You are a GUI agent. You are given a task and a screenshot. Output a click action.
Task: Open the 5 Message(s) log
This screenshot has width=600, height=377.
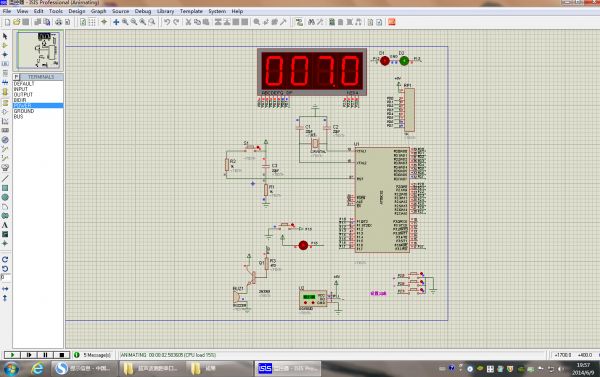[96, 355]
